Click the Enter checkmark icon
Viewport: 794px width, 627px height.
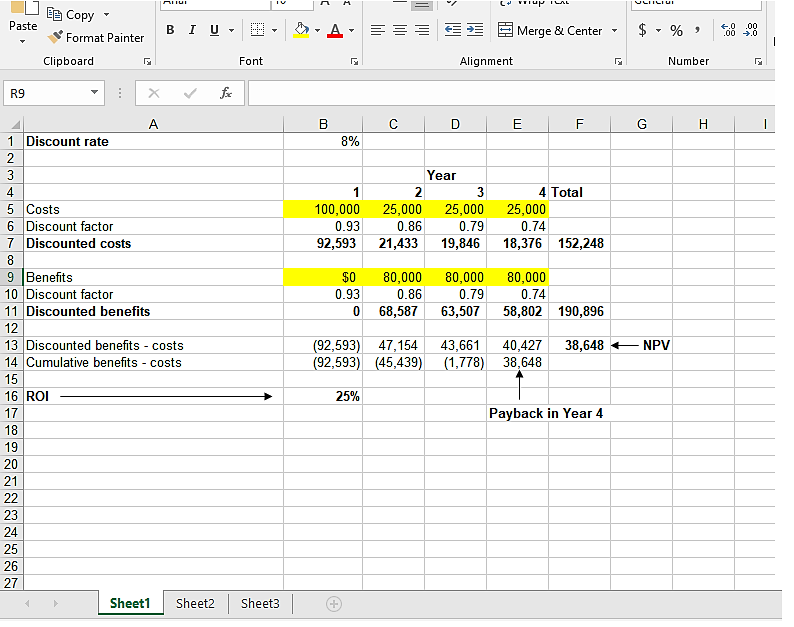tap(190, 93)
